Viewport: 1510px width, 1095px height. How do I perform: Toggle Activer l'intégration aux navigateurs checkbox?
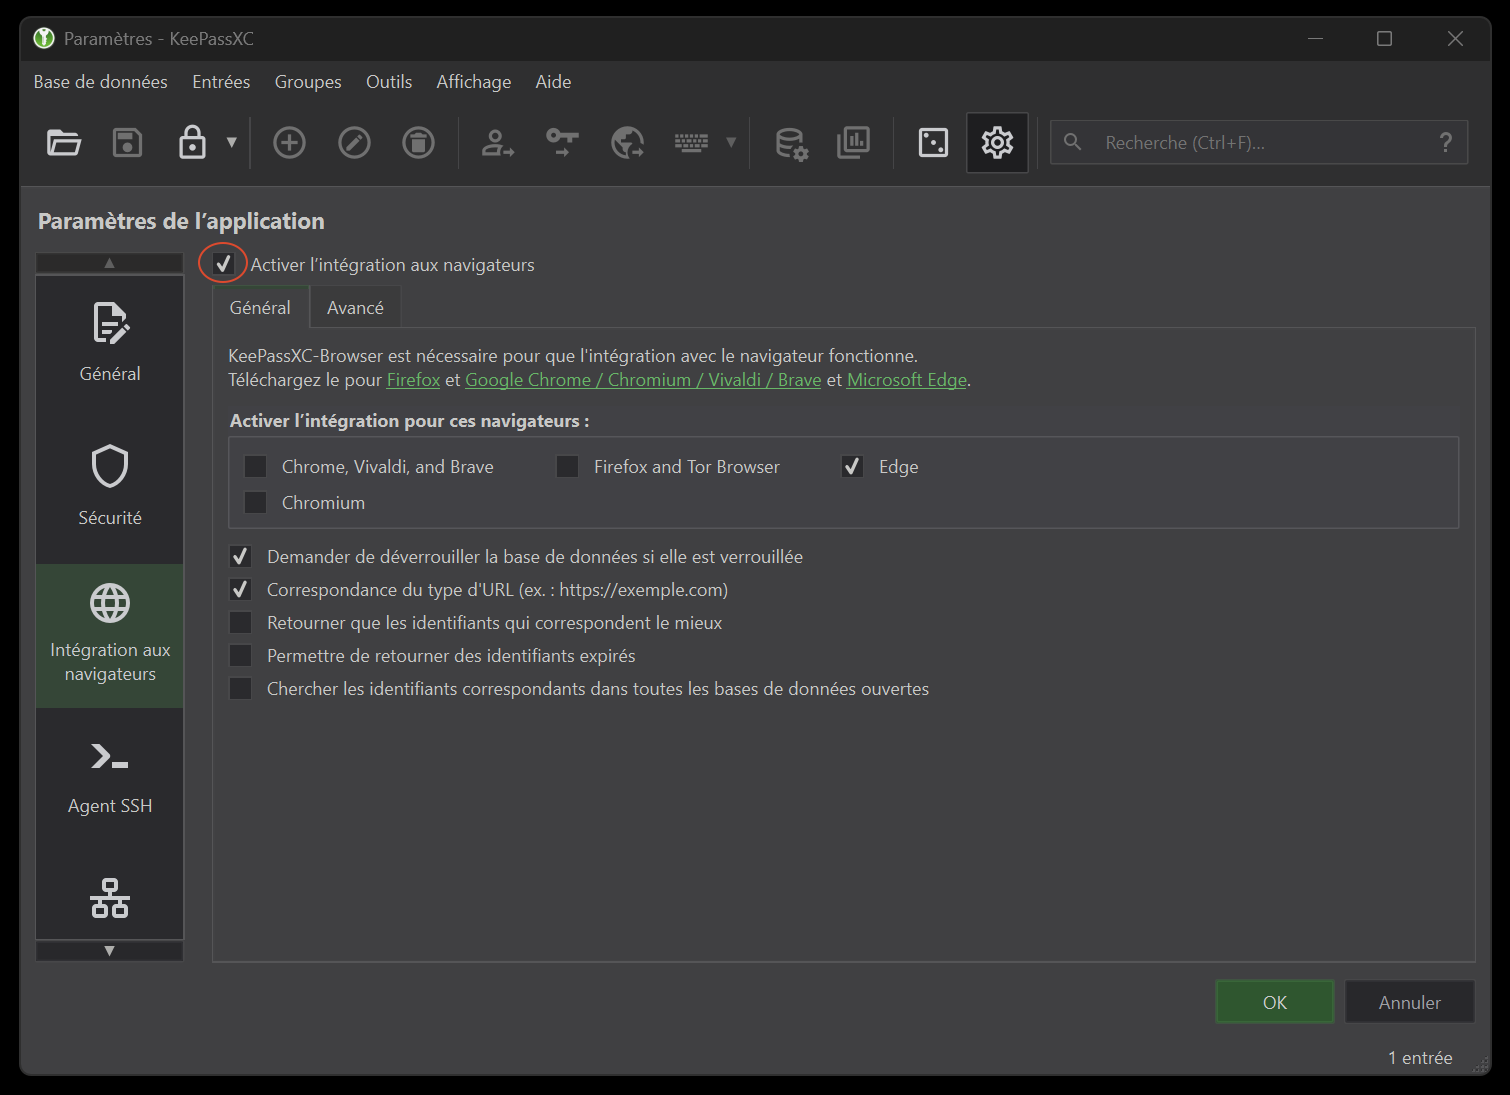[223, 264]
